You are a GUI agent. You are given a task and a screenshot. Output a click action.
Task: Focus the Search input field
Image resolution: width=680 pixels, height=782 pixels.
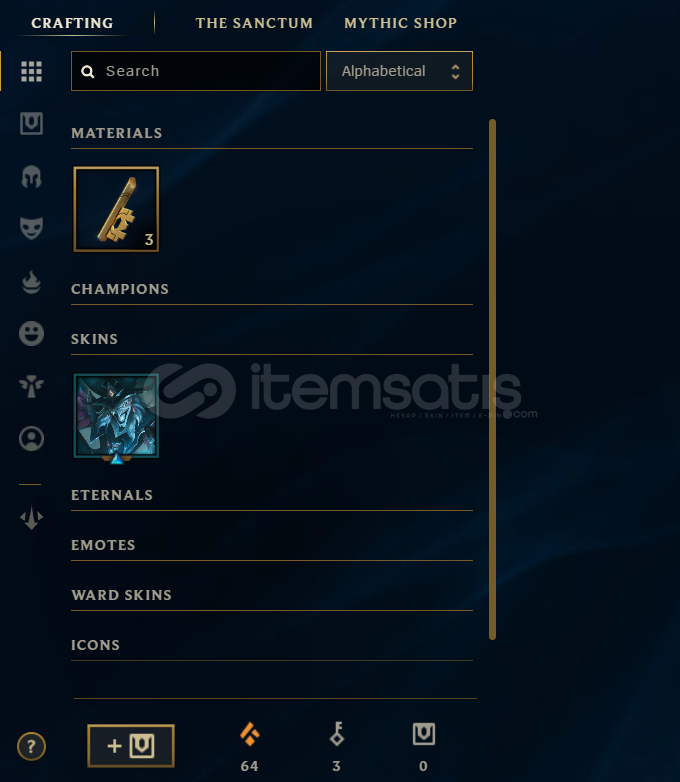[196, 71]
